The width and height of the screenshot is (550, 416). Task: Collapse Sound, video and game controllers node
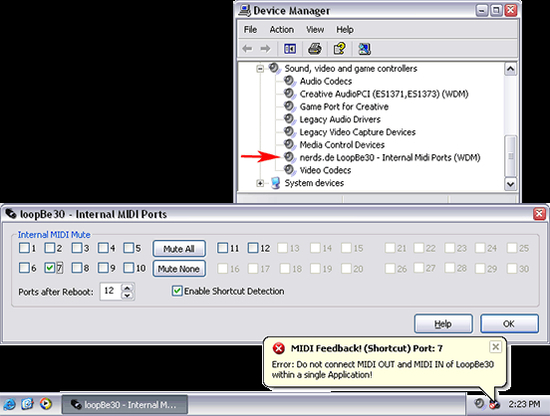[x=260, y=68]
